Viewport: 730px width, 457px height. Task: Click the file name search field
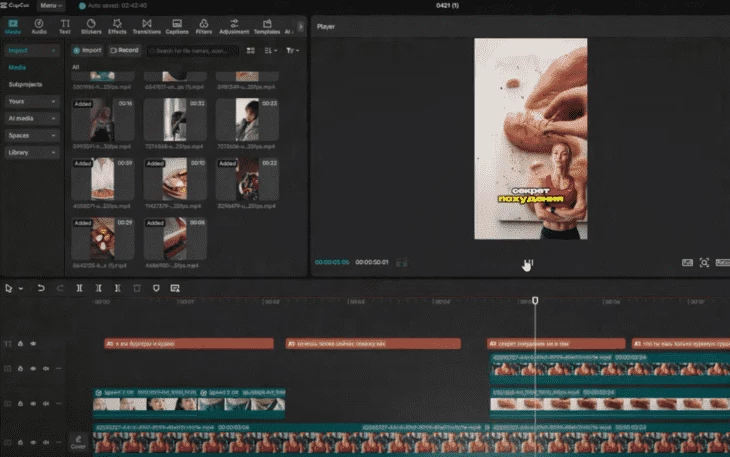(x=193, y=50)
